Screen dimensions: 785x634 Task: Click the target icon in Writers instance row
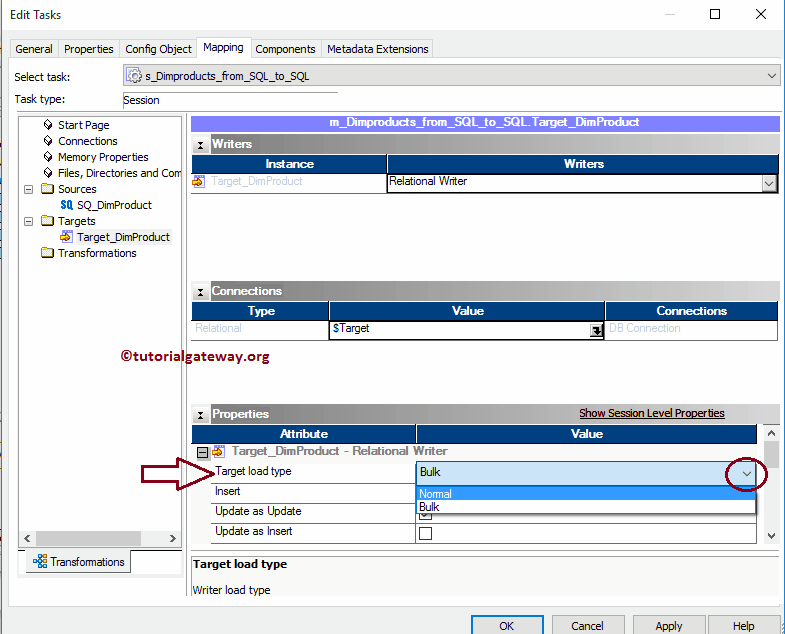(198, 182)
